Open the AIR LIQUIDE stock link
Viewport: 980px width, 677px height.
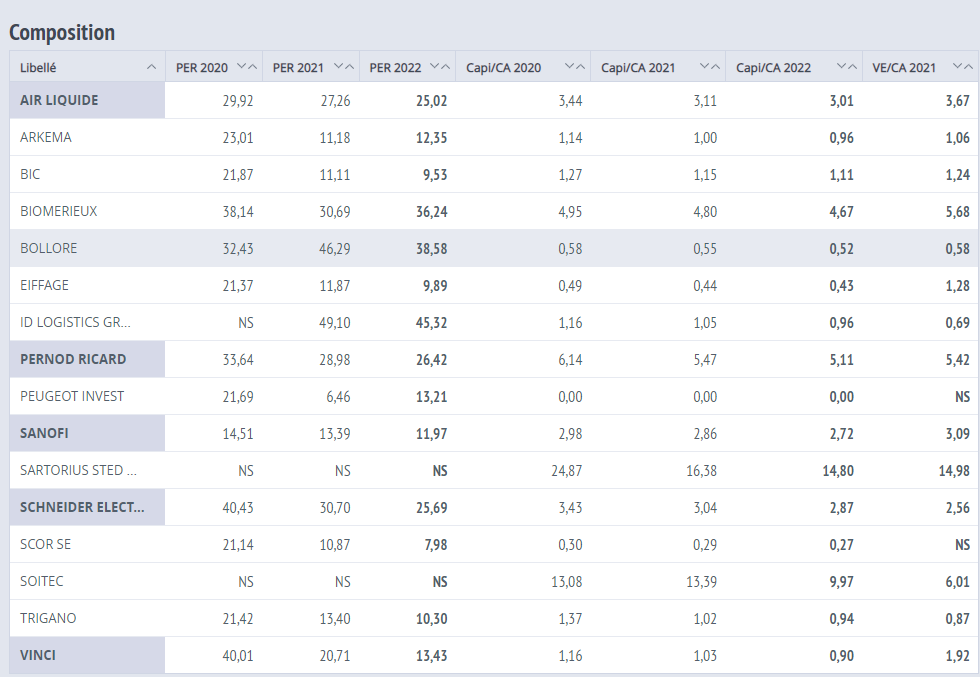59,100
